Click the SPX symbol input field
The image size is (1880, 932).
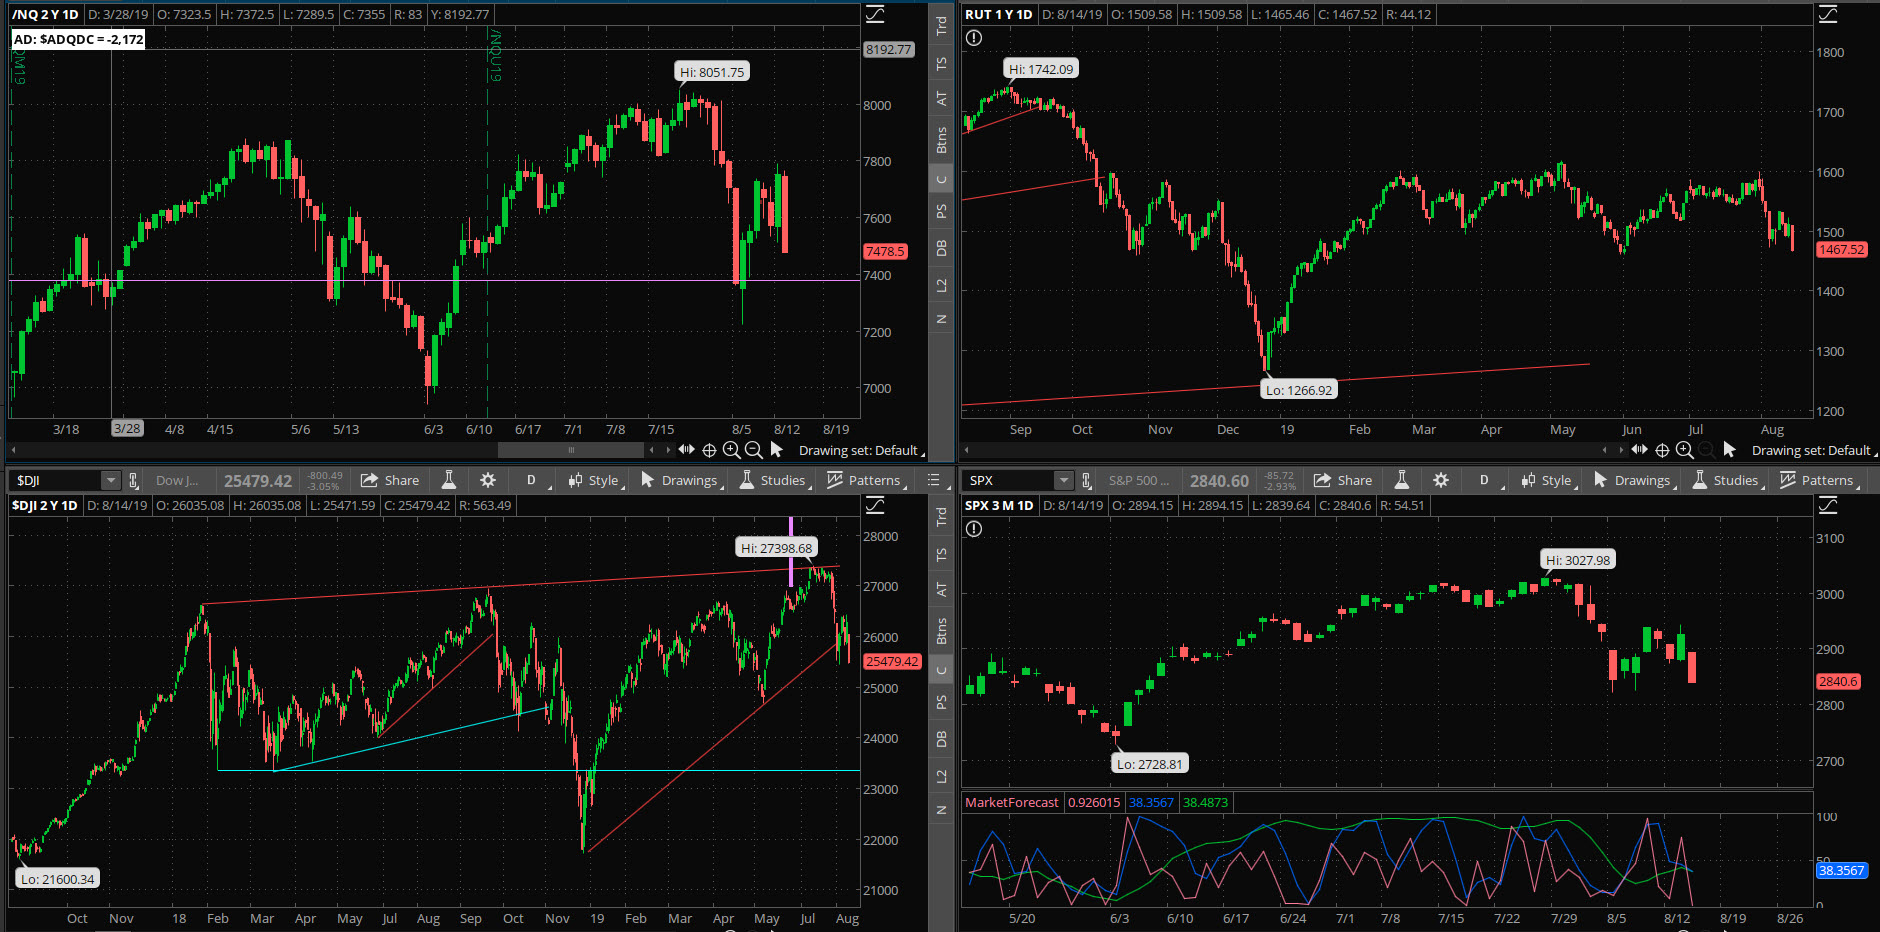pyautogui.click(x=1009, y=481)
